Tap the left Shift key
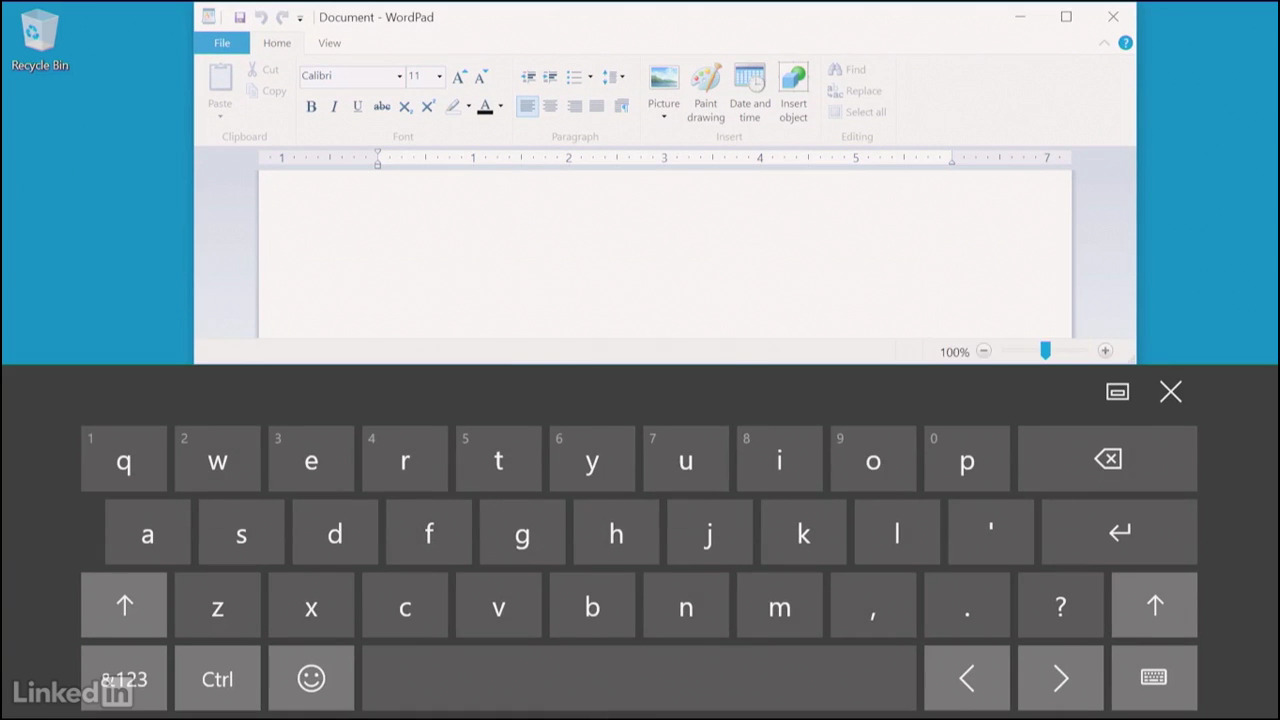 (124, 605)
